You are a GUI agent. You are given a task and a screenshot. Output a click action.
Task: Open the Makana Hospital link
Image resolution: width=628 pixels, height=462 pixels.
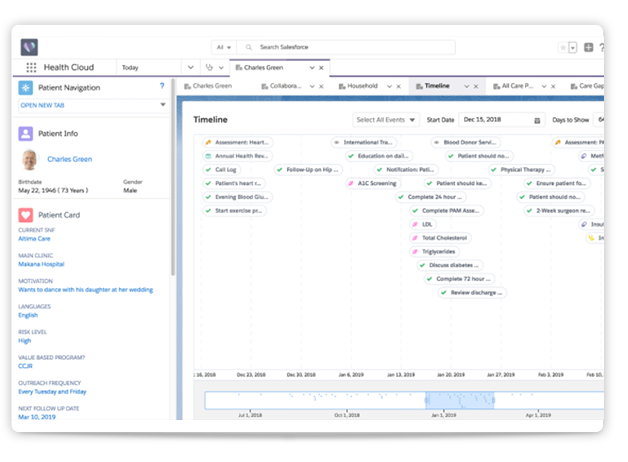click(41, 264)
